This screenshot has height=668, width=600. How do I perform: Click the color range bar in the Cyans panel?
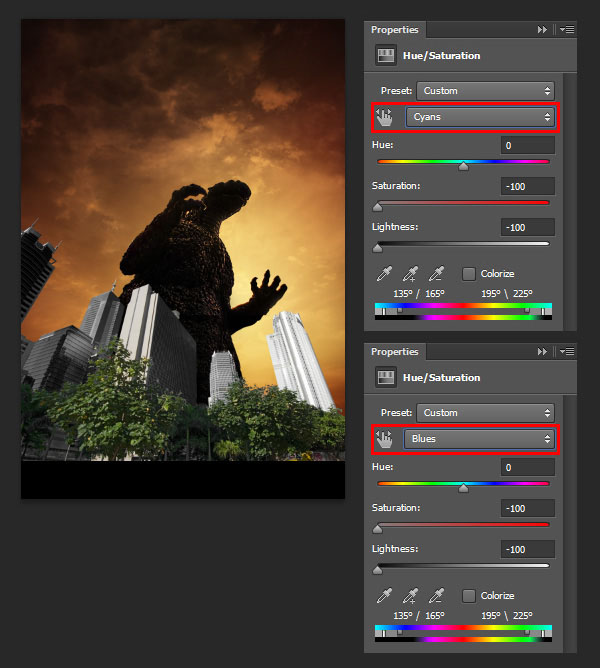(463, 311)
